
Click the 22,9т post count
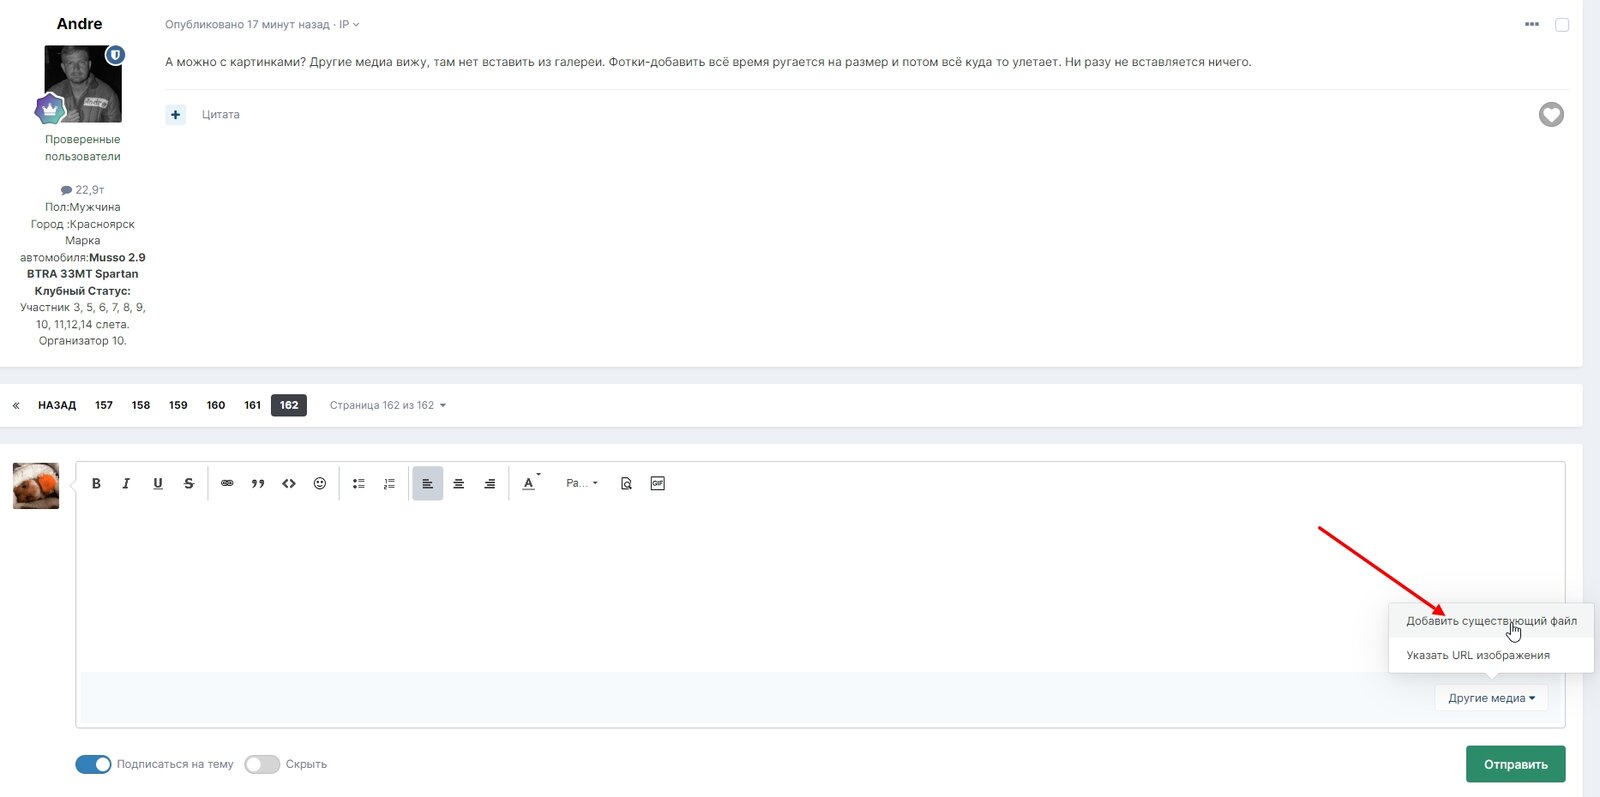pos(83,190)
